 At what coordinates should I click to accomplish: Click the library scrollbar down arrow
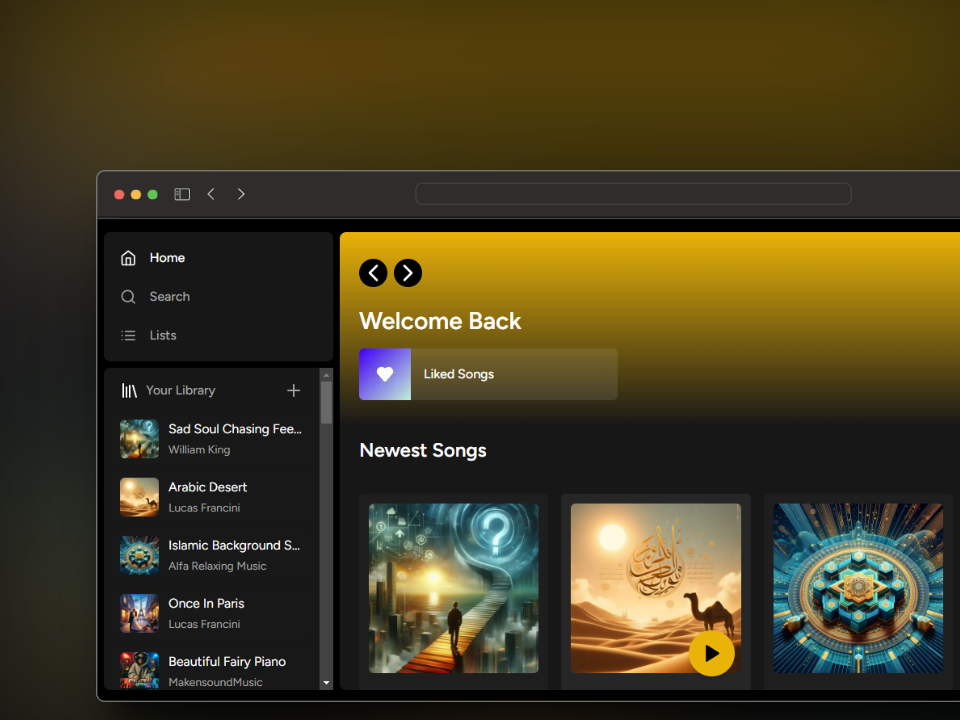pyautogui.click(x=326, y=682)
